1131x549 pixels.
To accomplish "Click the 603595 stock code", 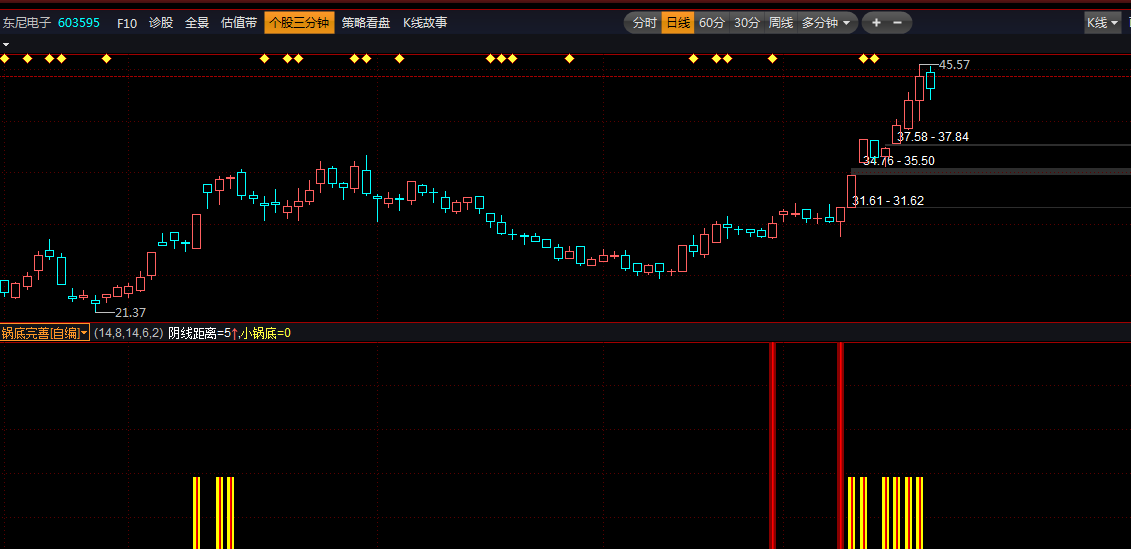I will tap(79, 23).
